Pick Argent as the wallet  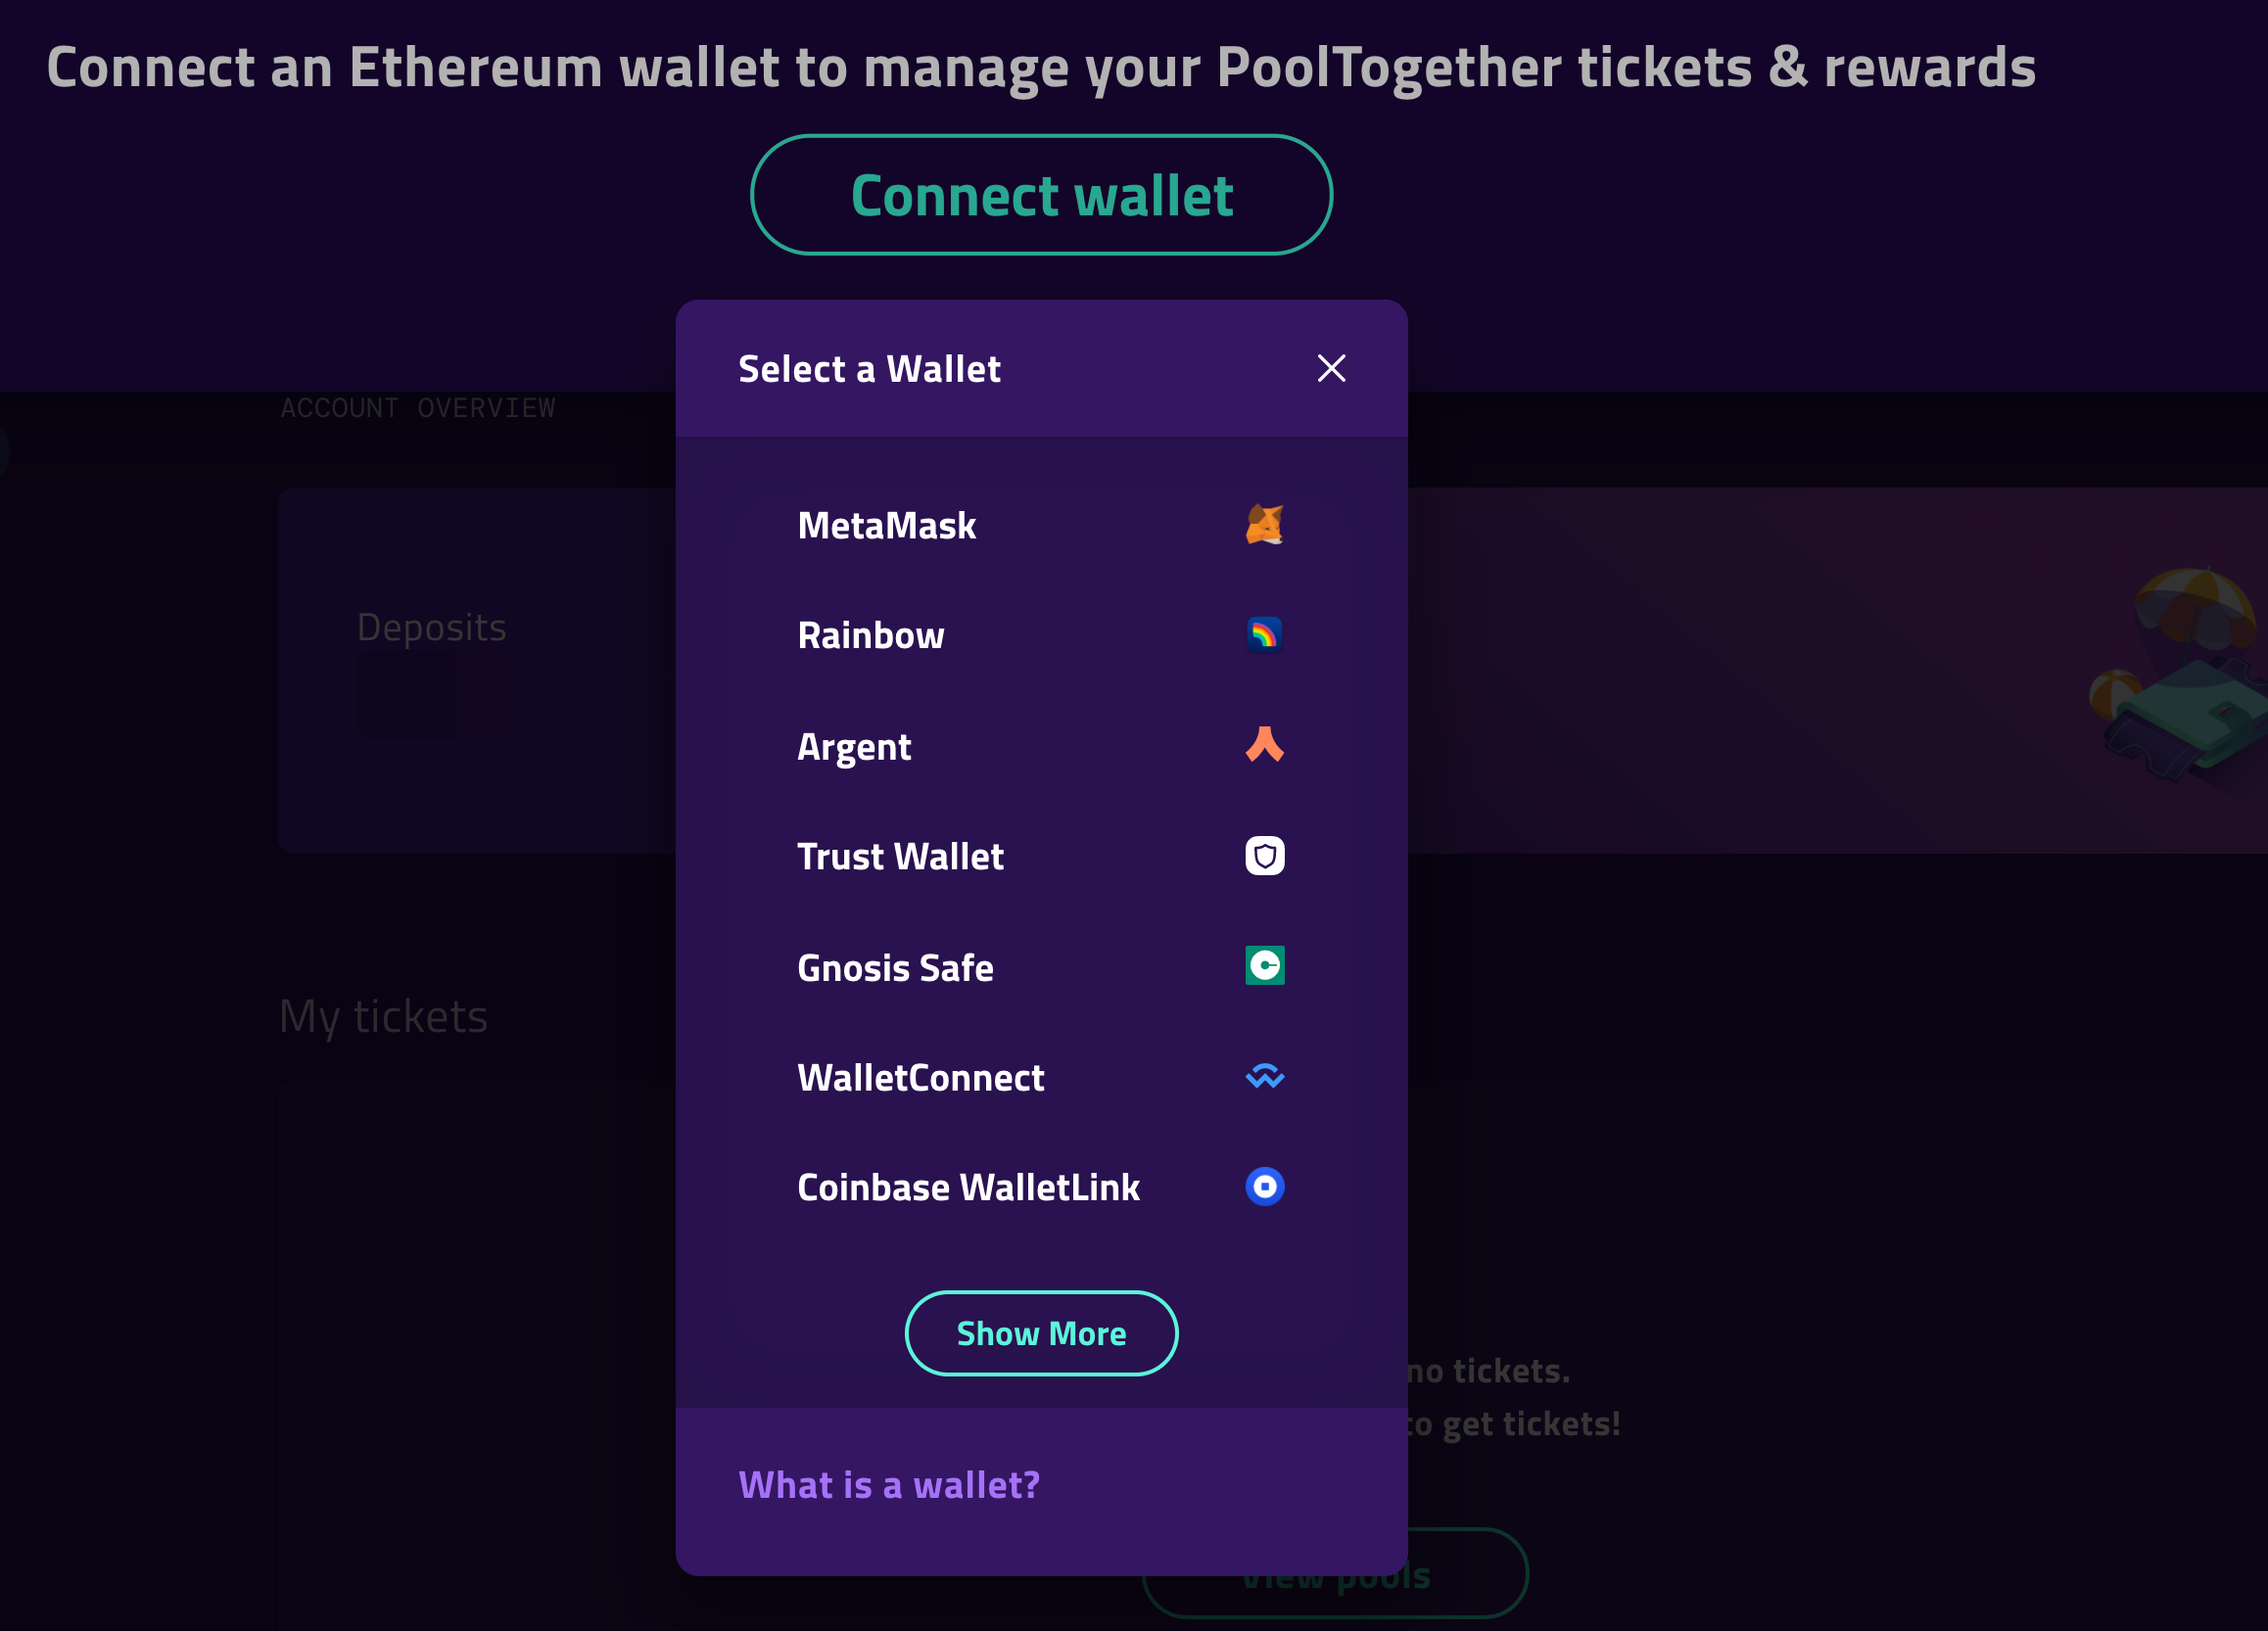(854, 747)
